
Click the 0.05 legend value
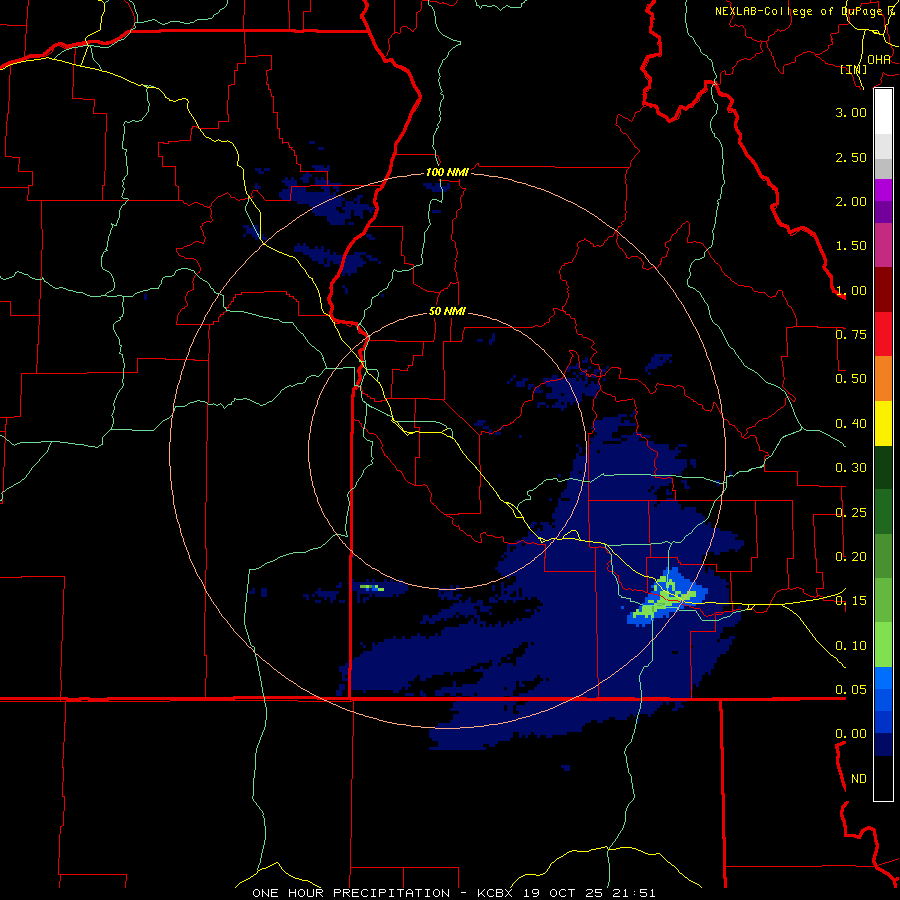[x=851, y=690]
